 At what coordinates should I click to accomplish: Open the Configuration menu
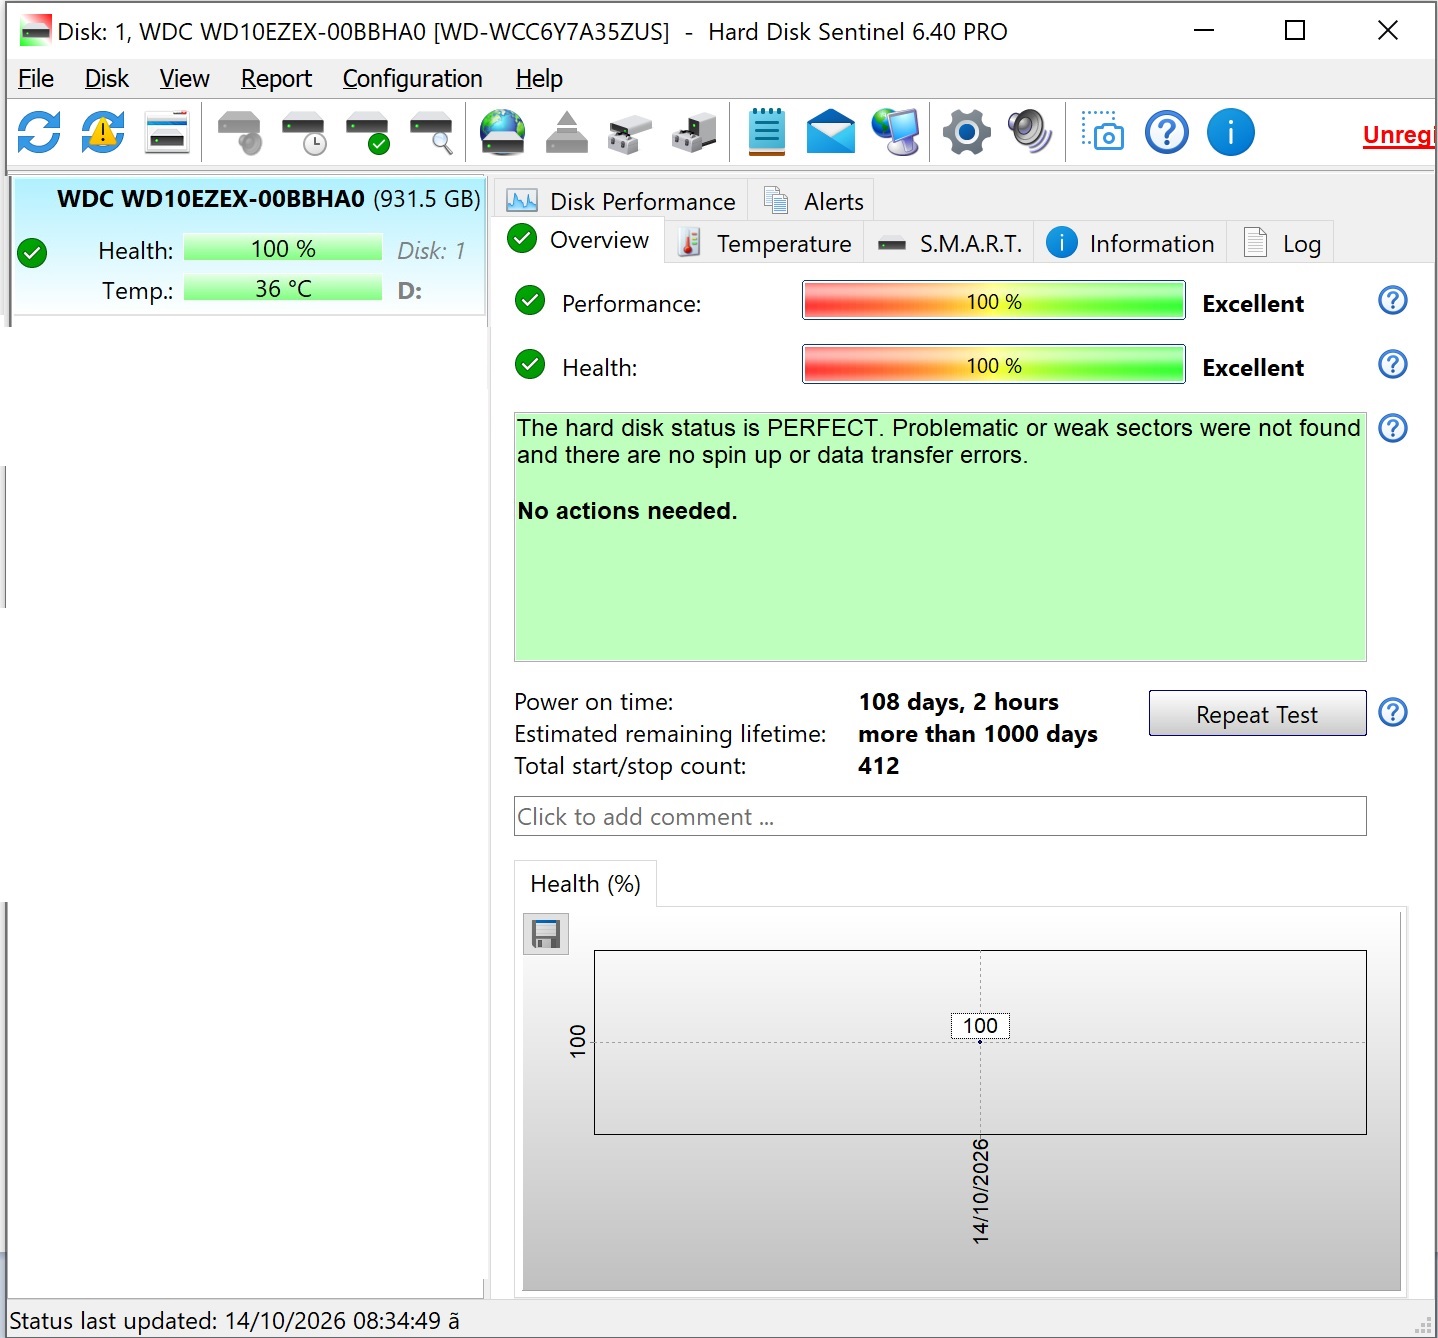[x=413, y=79]
